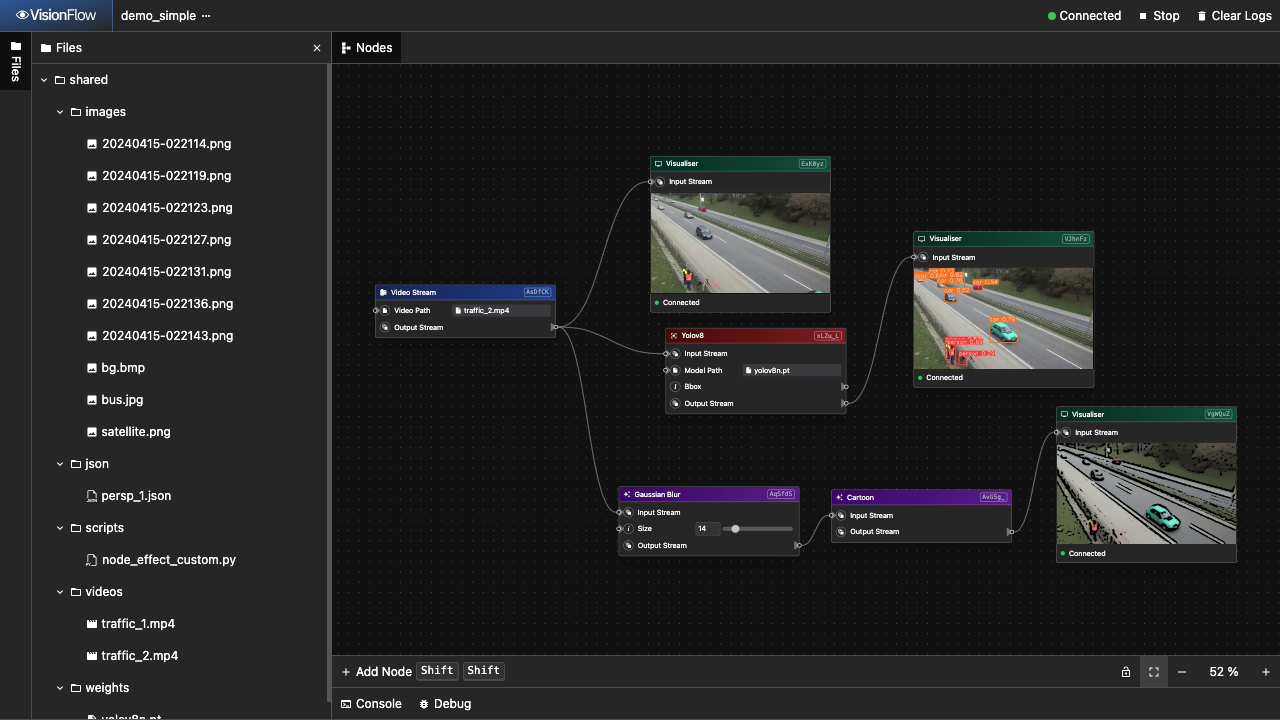The image size is (1280, 720).
Task: Select file 20240415-022123.png
Action: [160, 208]
